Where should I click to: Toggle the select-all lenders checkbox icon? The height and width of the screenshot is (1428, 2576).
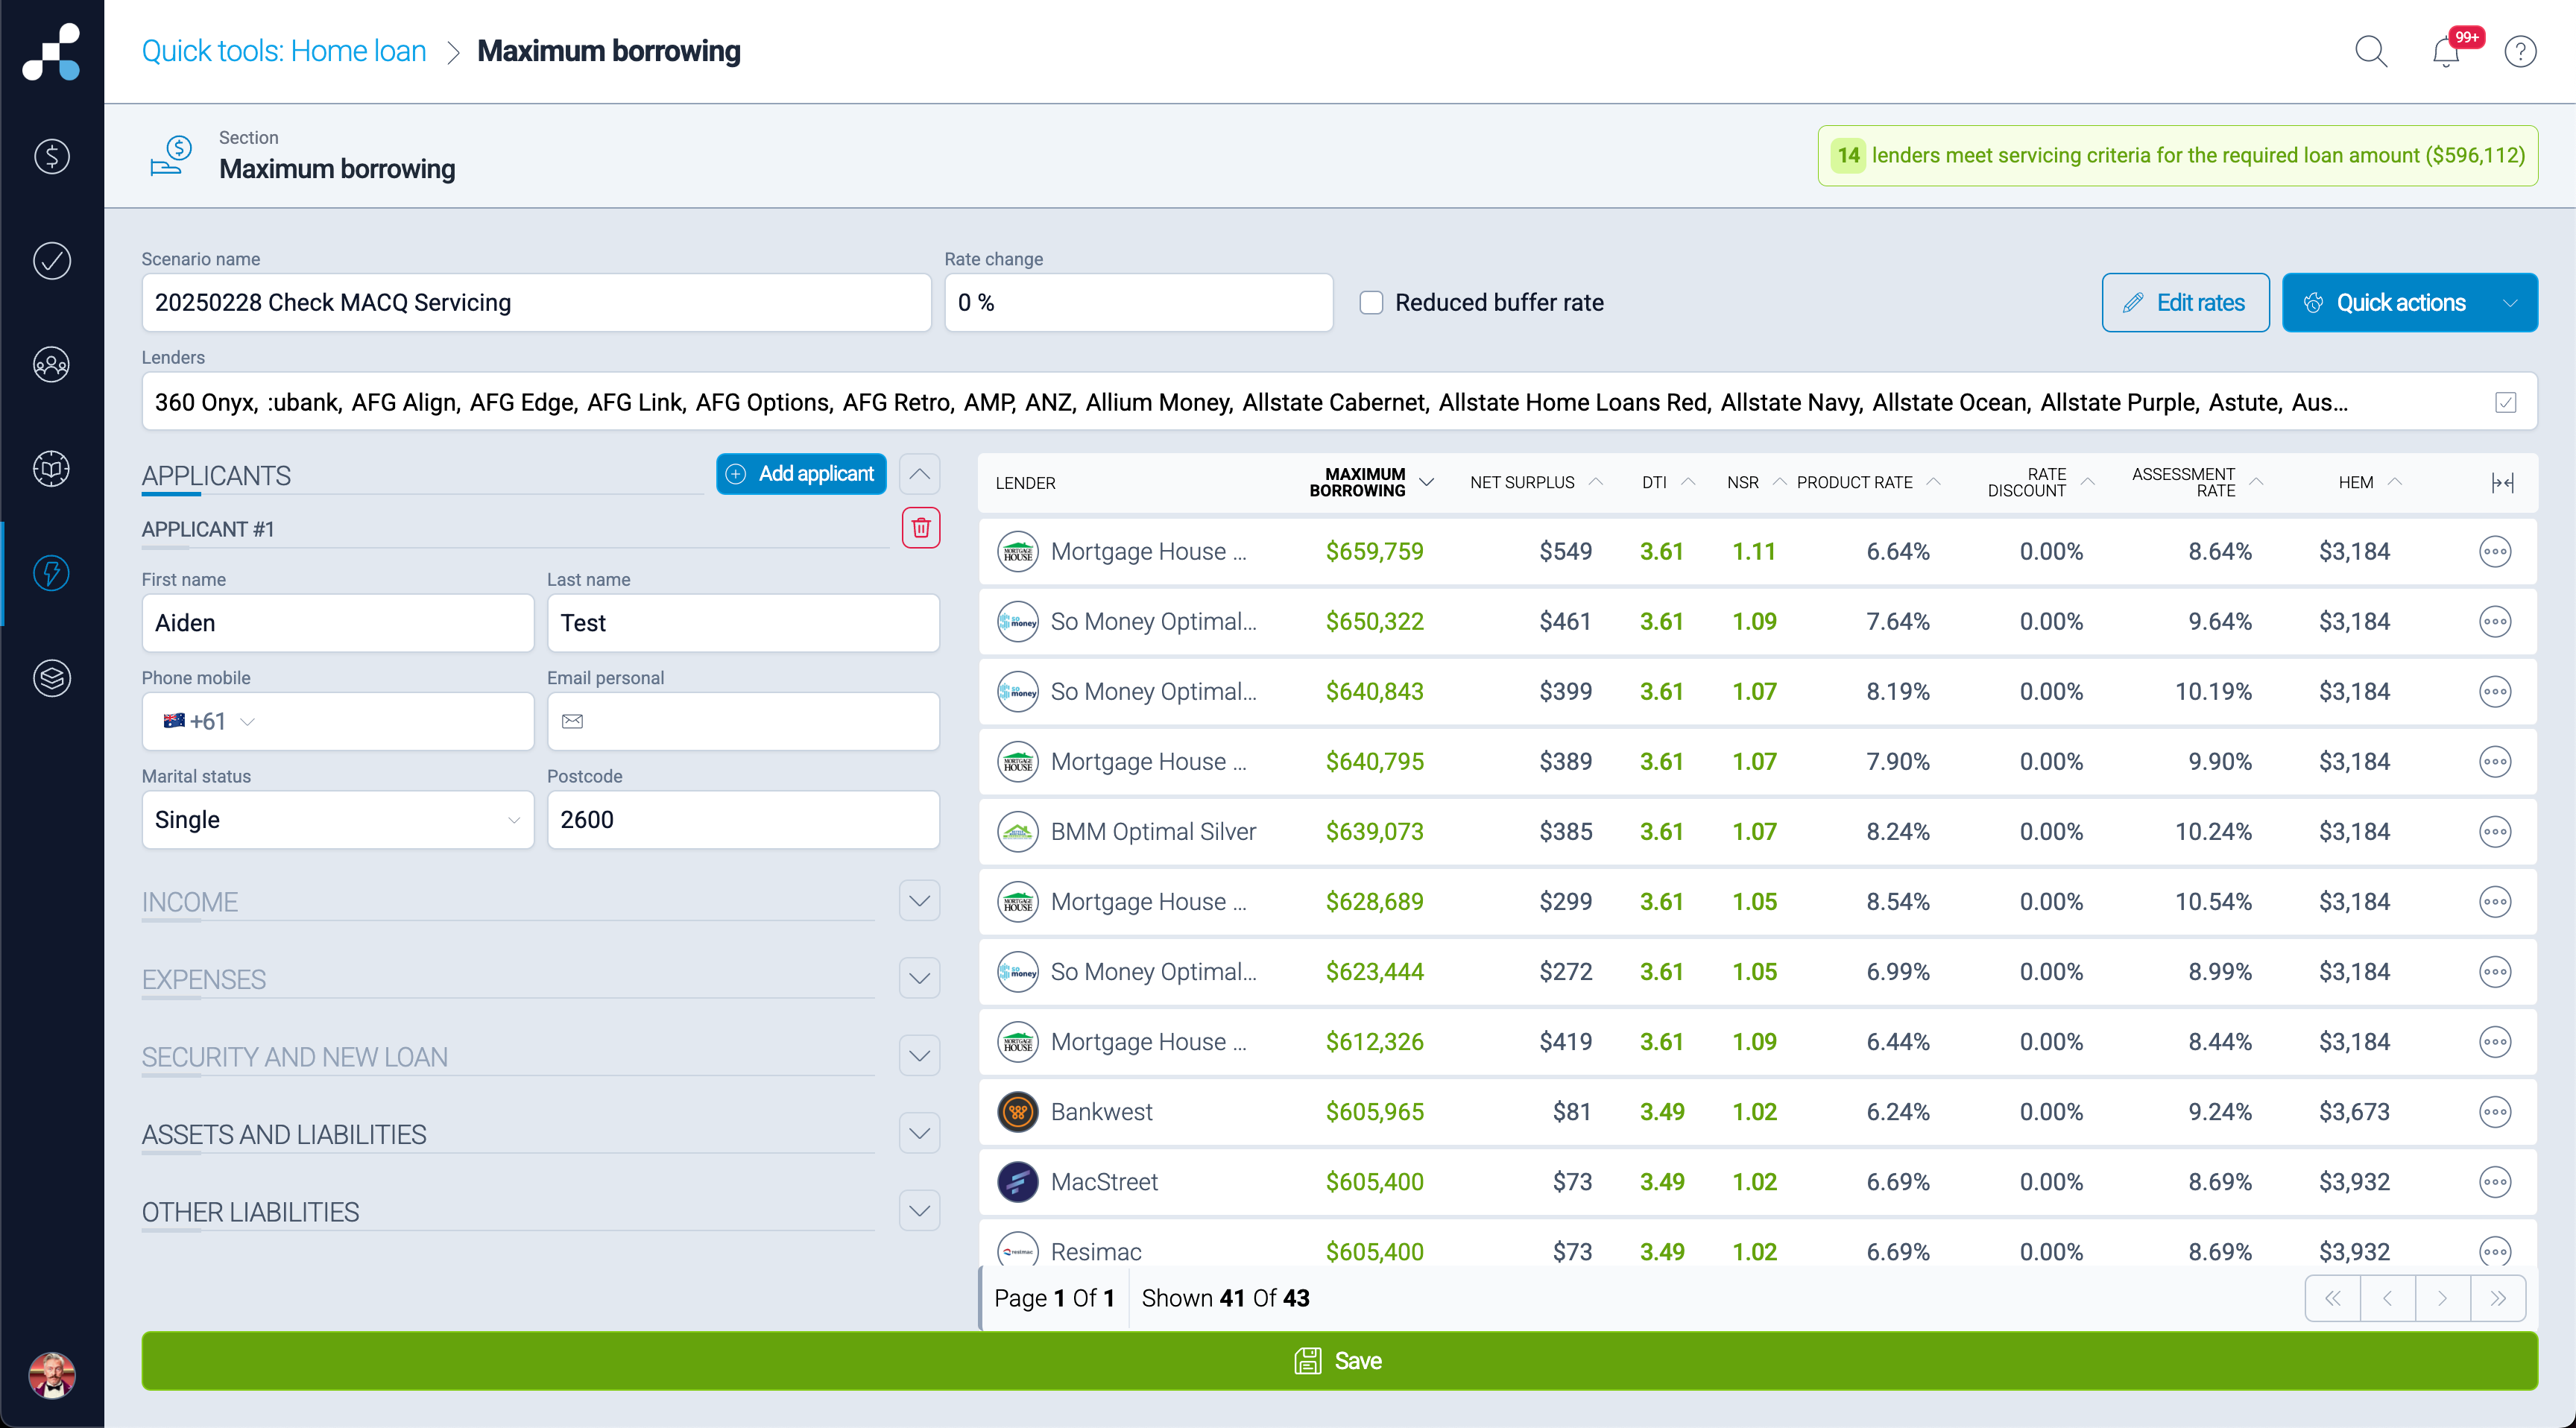point(2505,402)
